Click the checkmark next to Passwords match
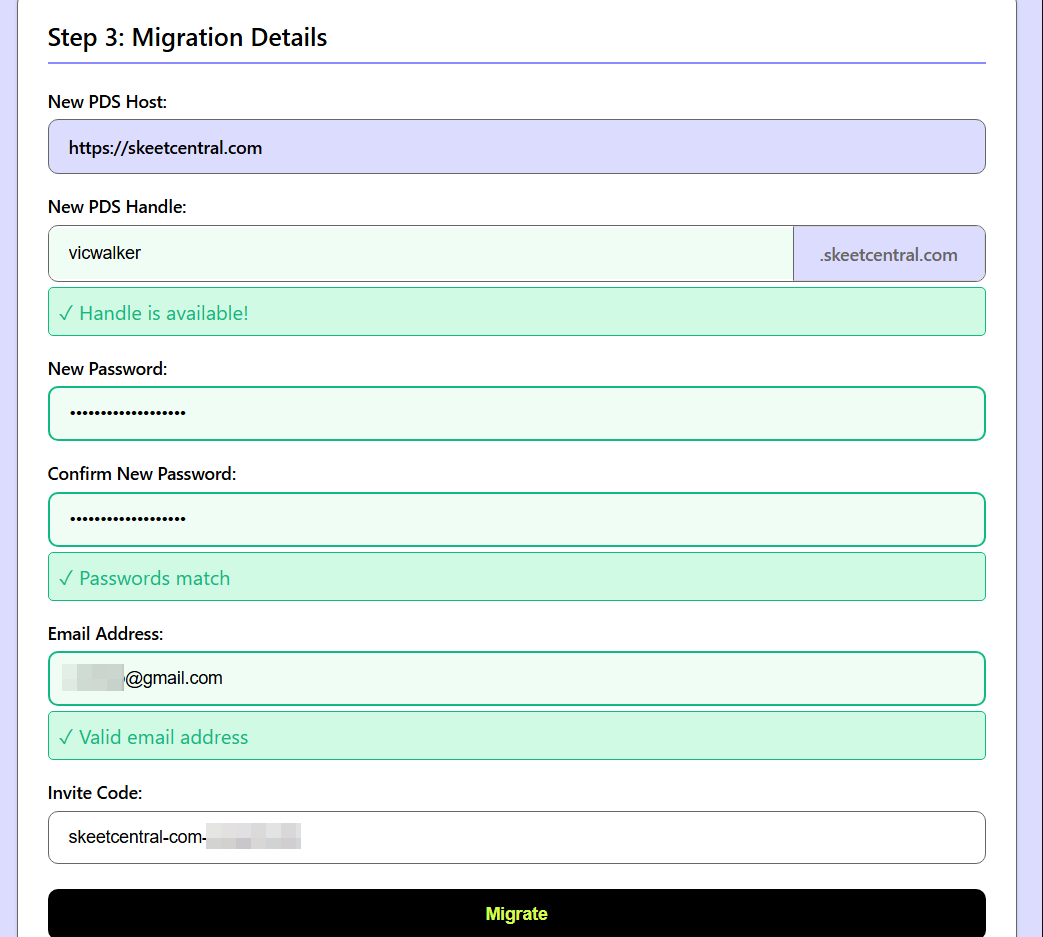The image size is (1043, 937). (x=66, y=578)
